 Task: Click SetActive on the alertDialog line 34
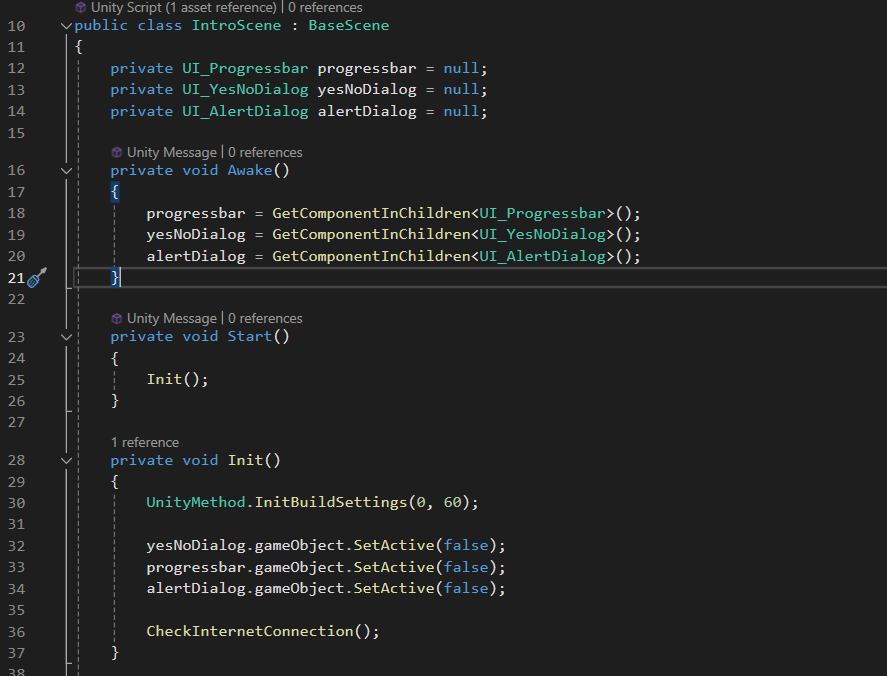tap(394, 588)
